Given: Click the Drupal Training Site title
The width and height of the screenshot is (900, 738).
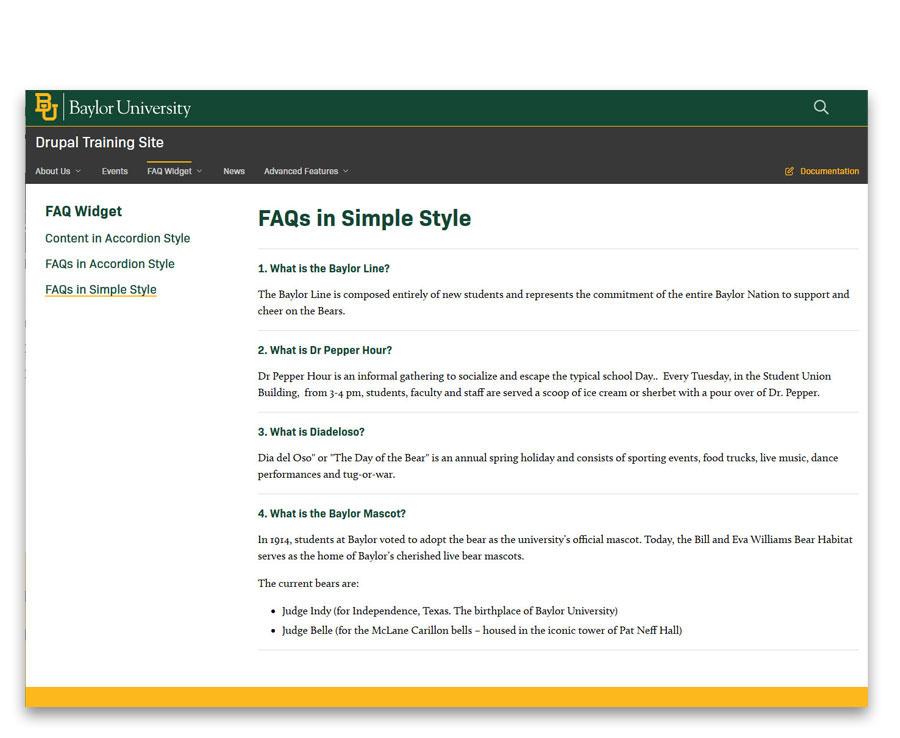Looking at the screenshot, I should (99, 142).
